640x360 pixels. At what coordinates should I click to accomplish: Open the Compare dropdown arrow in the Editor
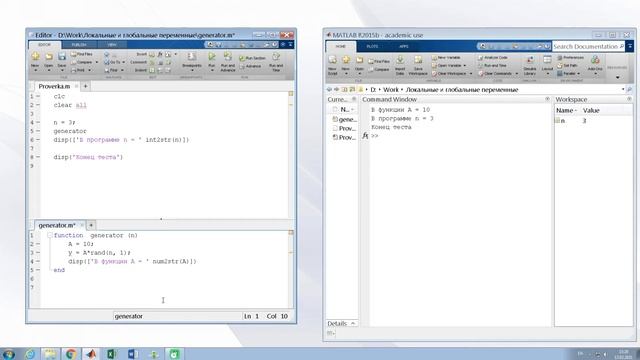point(97,62)
